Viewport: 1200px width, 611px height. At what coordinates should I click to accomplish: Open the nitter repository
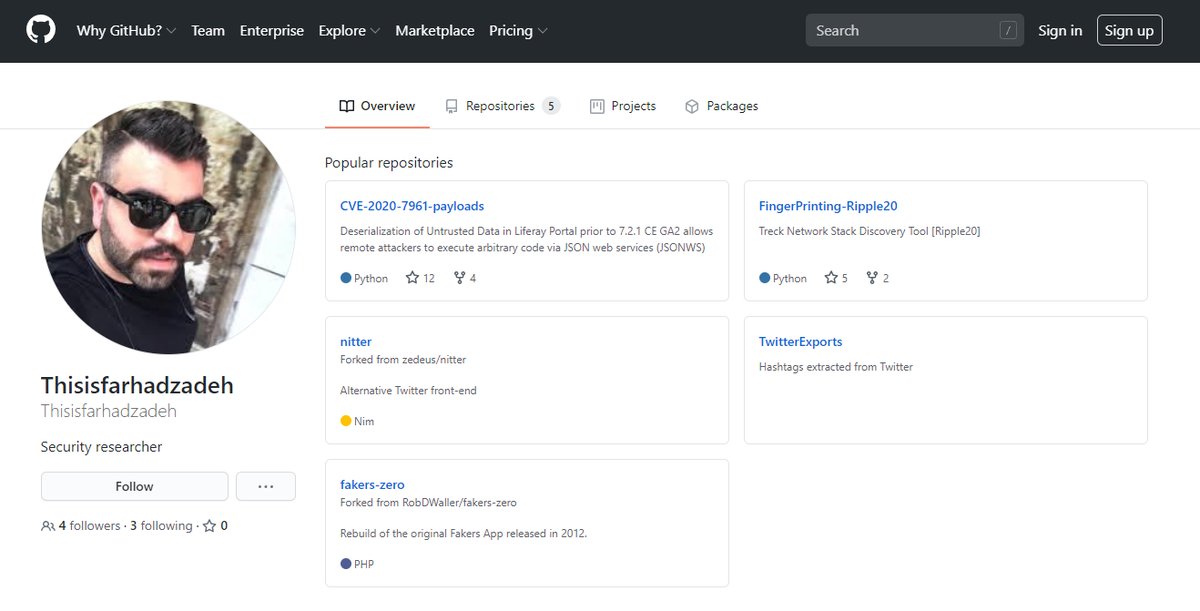(x=356, y=341)
